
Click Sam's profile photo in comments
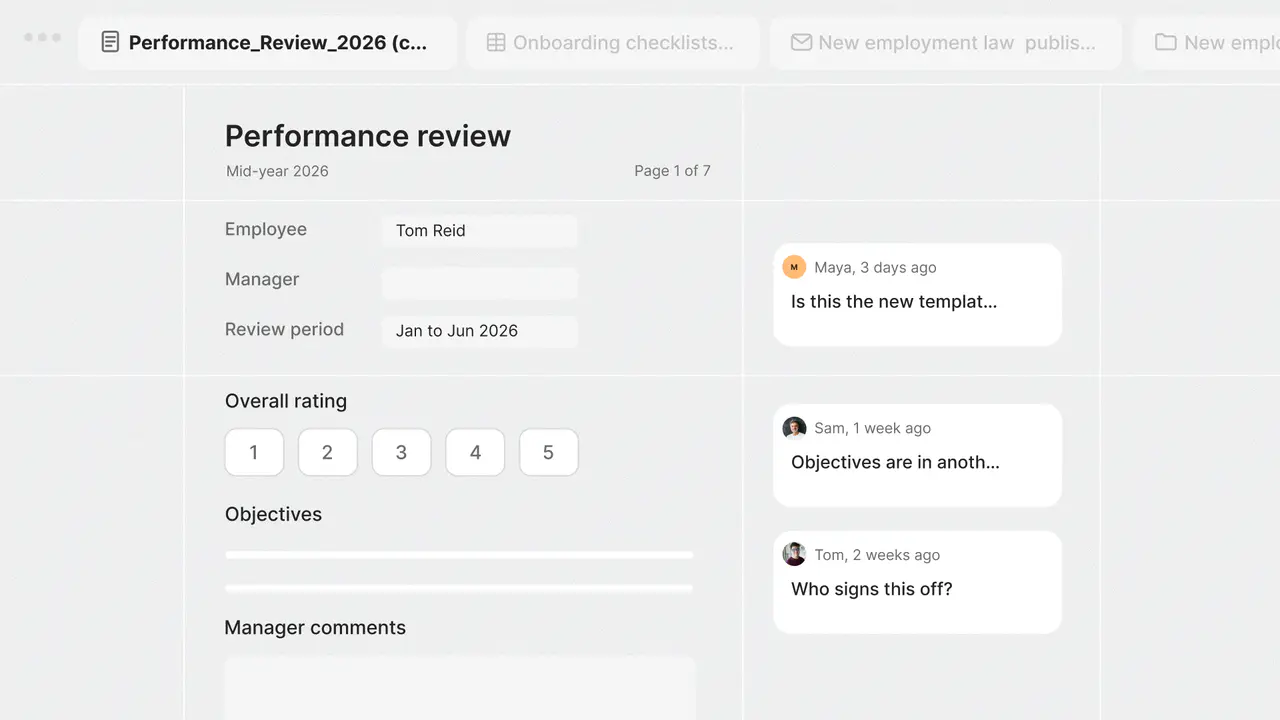click(794, 428)
